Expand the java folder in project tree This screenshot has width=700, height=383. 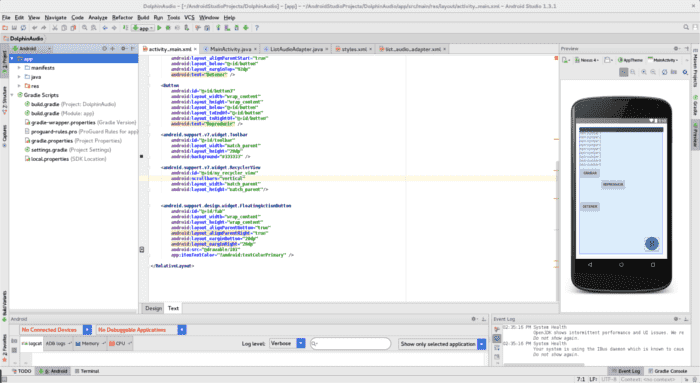pyautogui.click(x=19, y=77)
